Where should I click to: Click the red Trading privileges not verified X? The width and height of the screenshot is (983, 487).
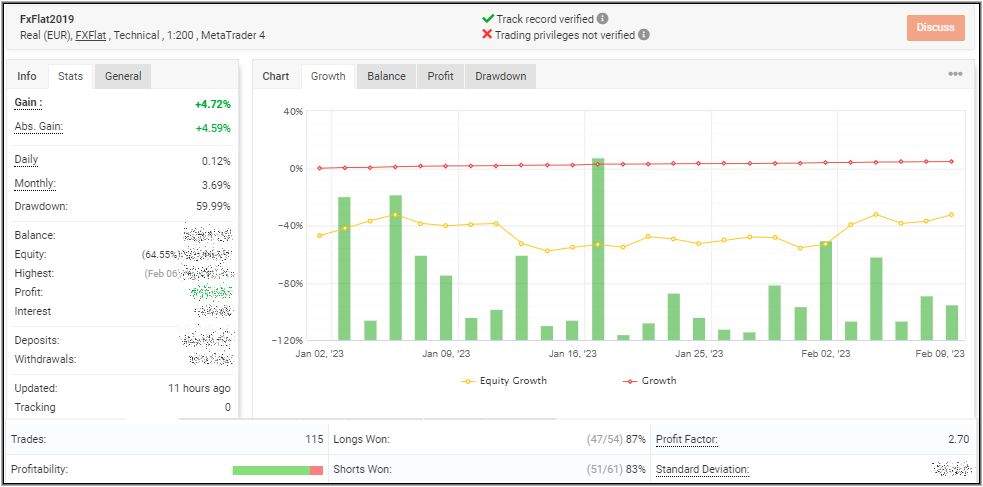(x=487, y=34)
